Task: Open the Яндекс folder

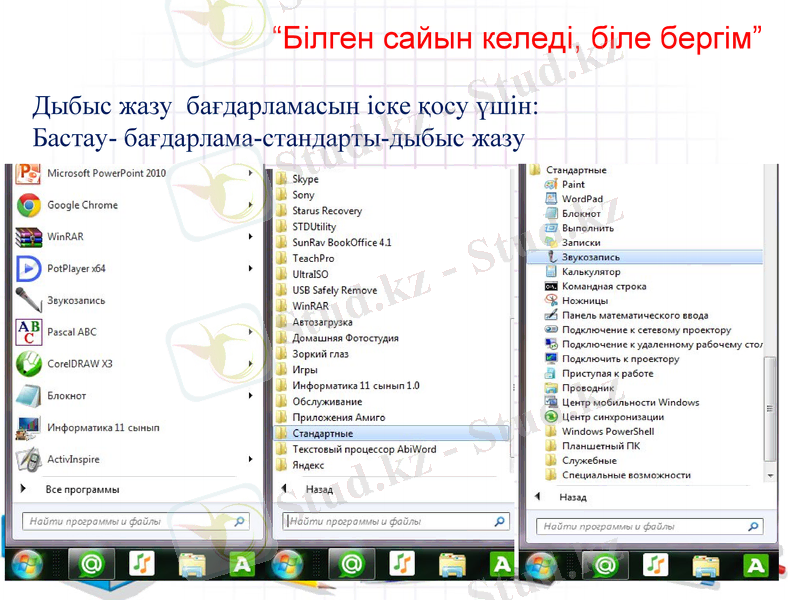Action: 300,465
